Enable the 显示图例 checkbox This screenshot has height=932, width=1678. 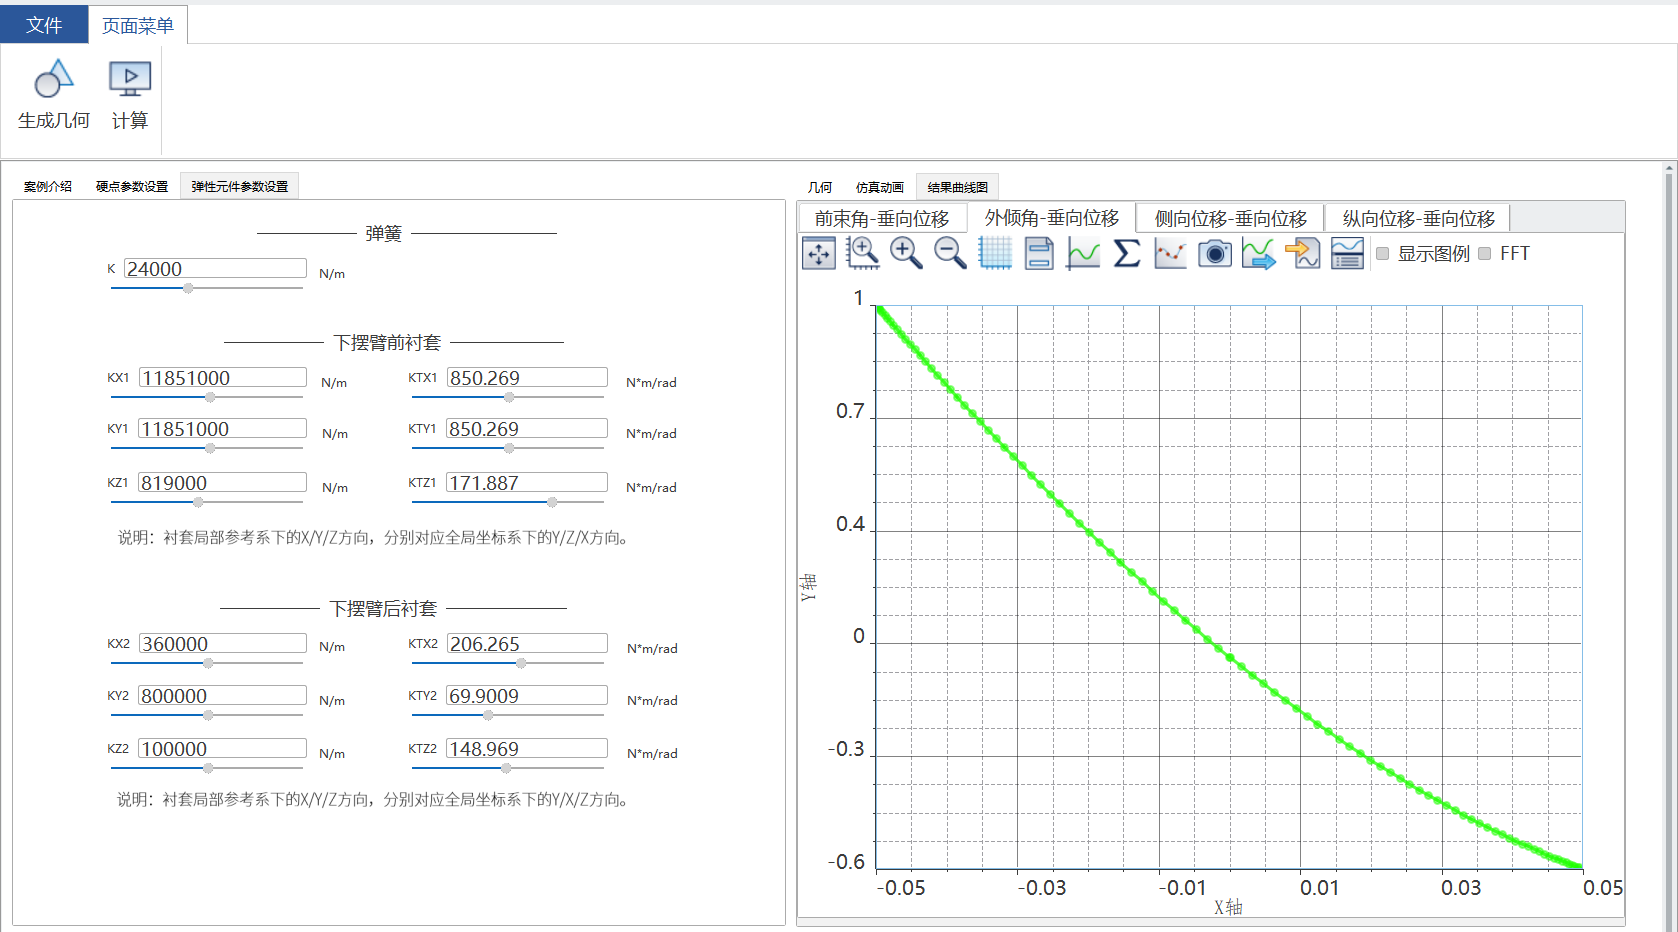(1383, 254)
